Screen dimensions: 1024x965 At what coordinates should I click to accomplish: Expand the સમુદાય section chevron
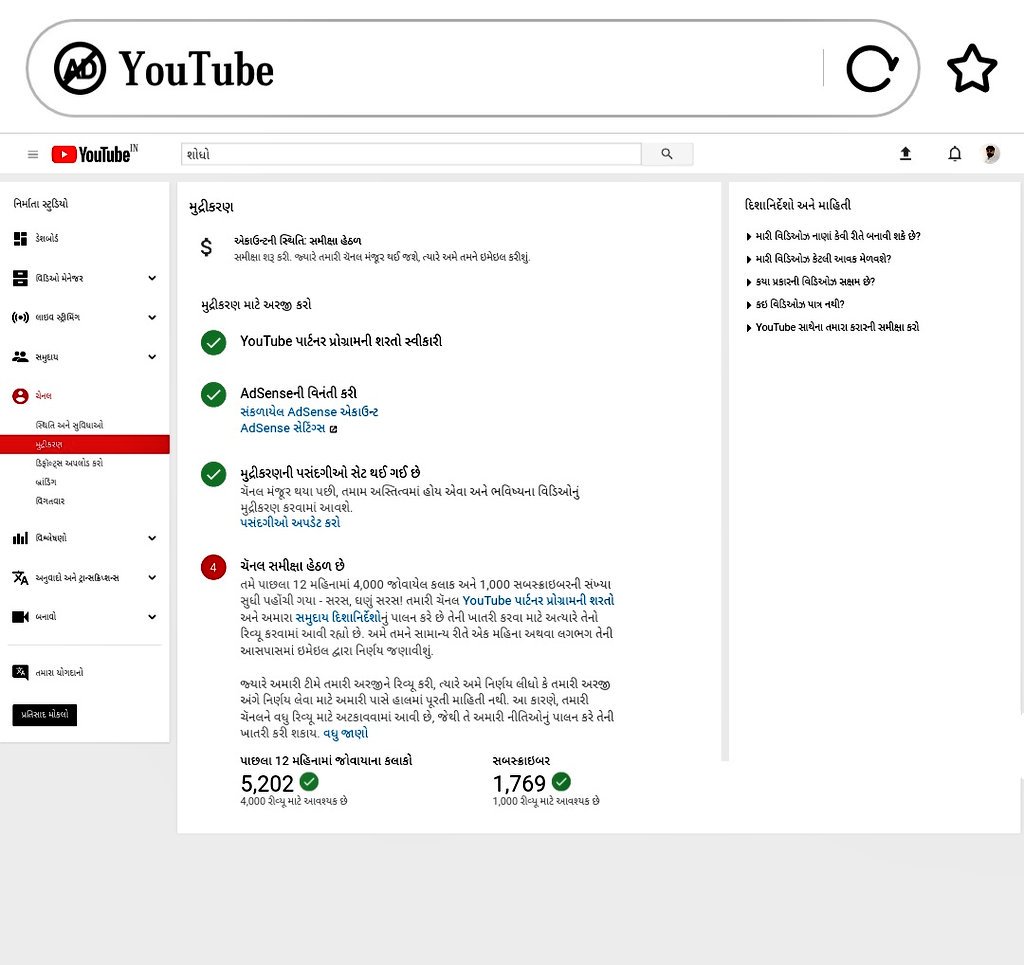pos(152,356)
